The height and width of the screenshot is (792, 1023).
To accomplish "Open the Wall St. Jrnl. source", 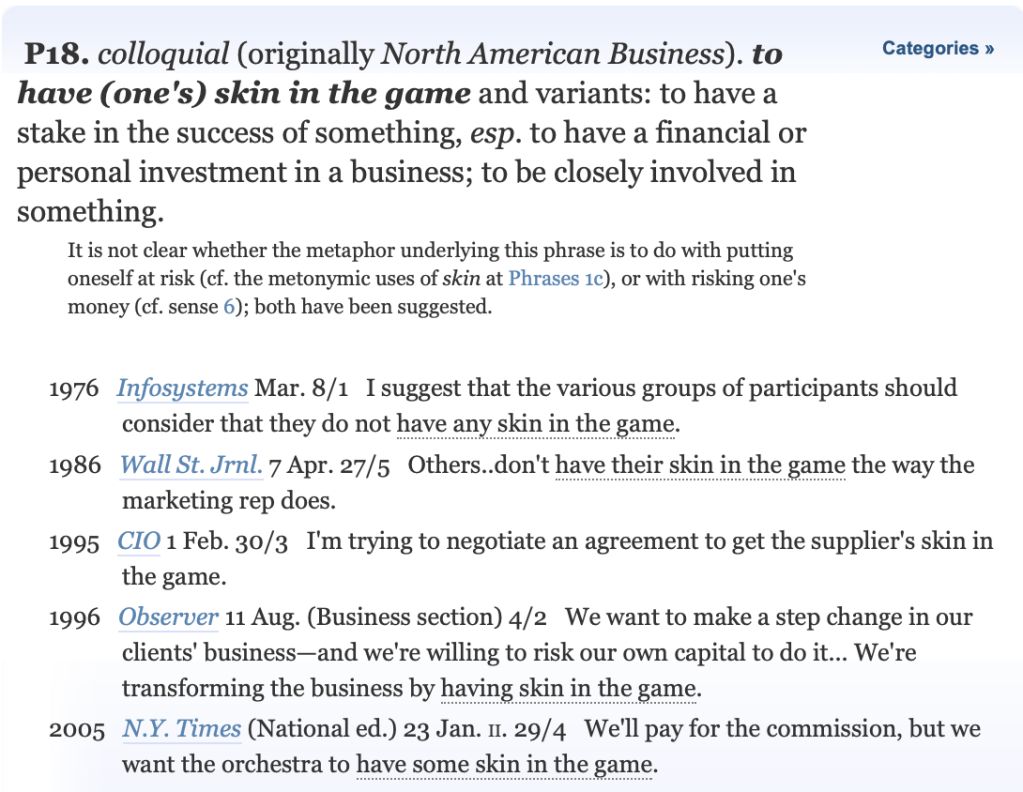I will 191,465.
